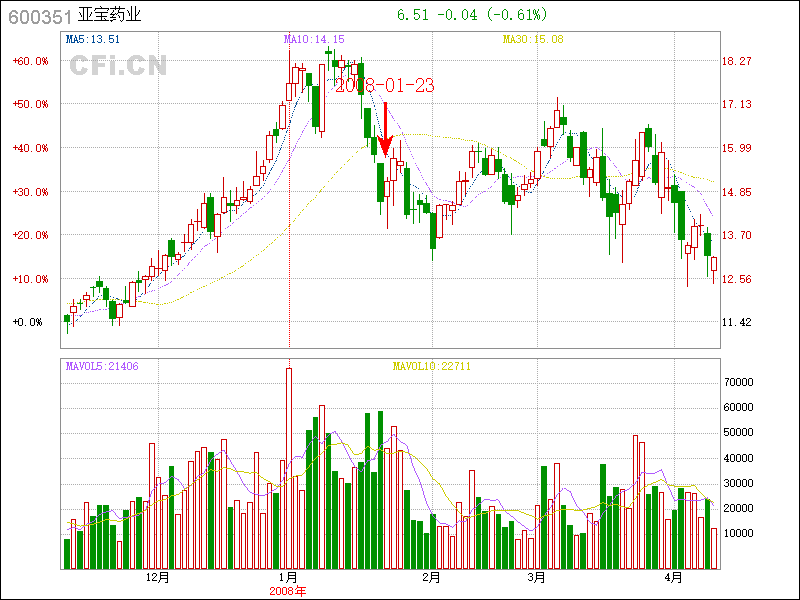This screenshot has width=800, height=600.
Task: Click the +20.0% axis label
Action: (x=30, y=235)
